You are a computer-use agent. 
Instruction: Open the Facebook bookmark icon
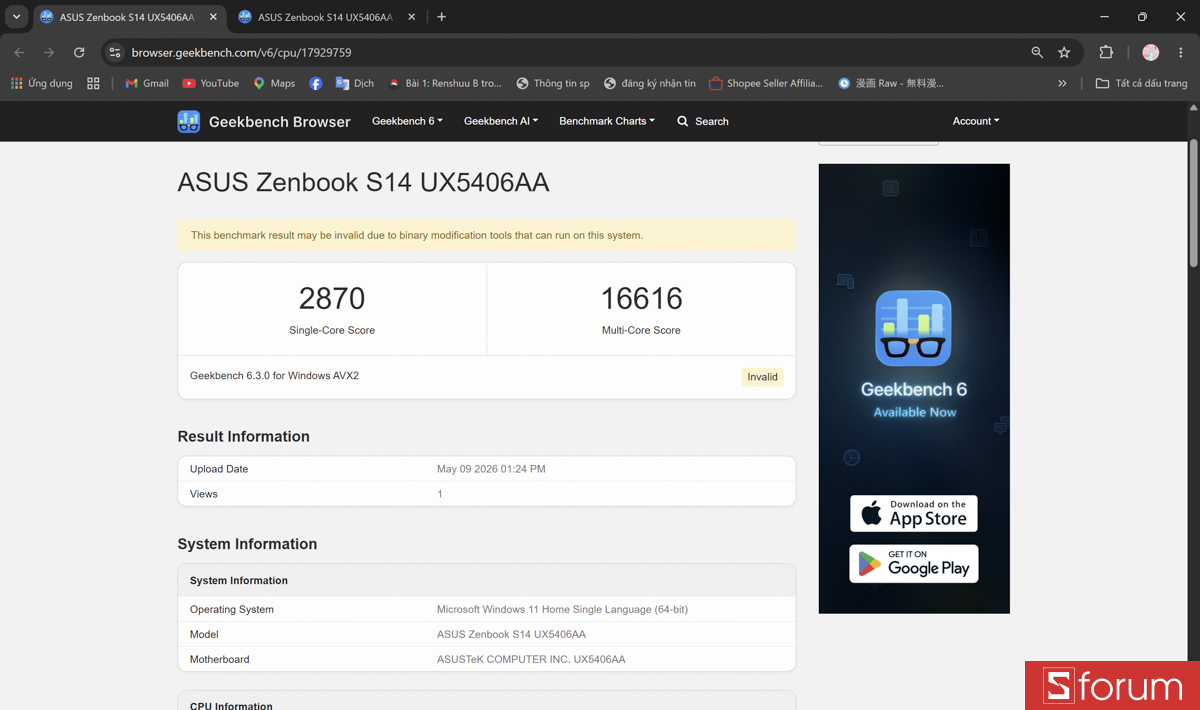315,83
